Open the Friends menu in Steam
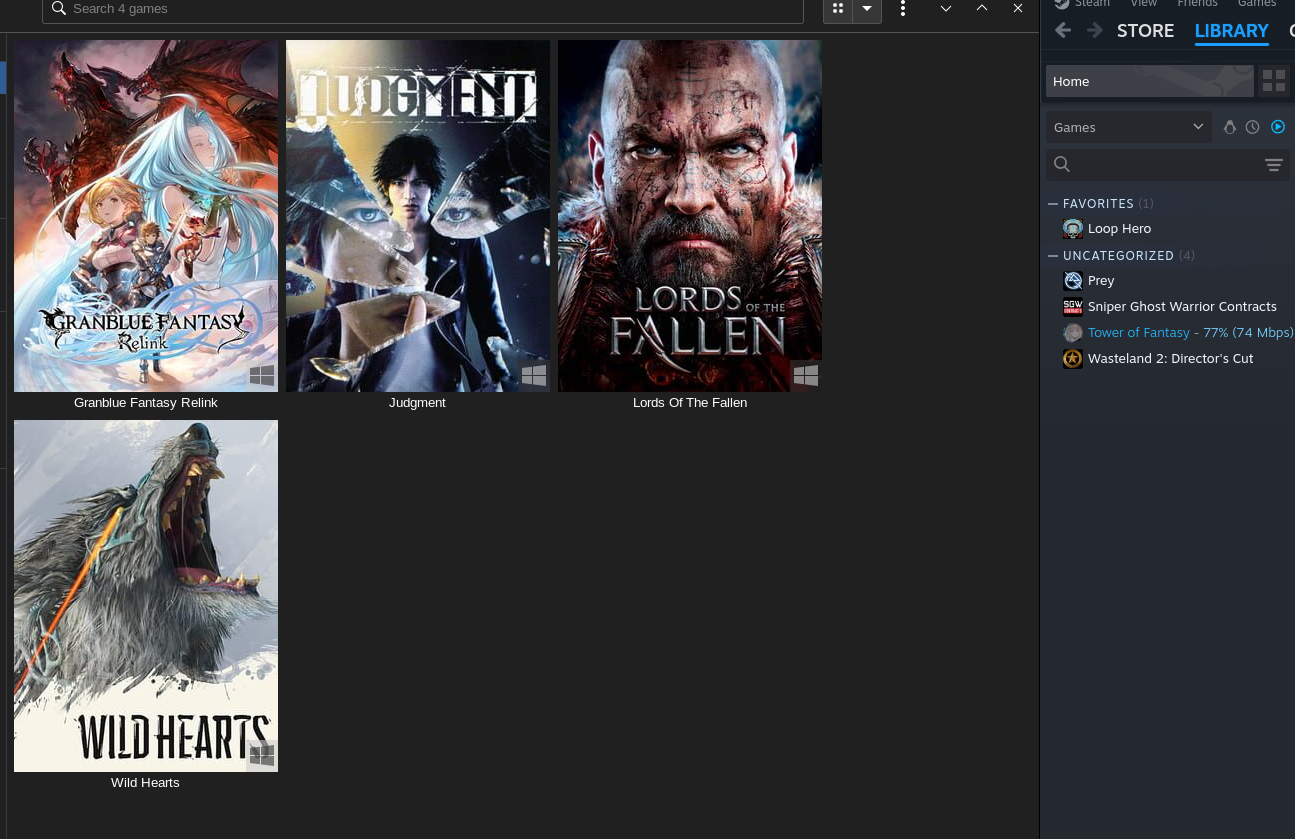 (x=1197, y=4)
